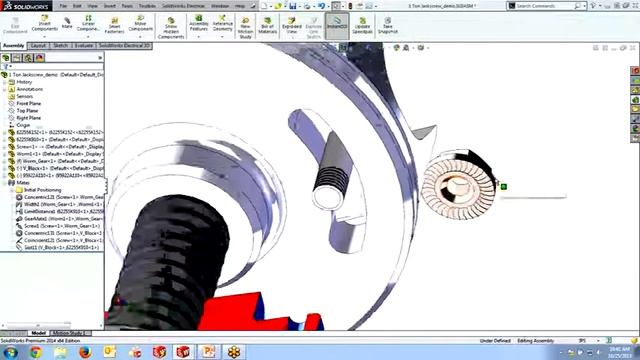640x360 pixels.
Task: Switch to the Model tab at bottom
Action: [x=39, y=333]
